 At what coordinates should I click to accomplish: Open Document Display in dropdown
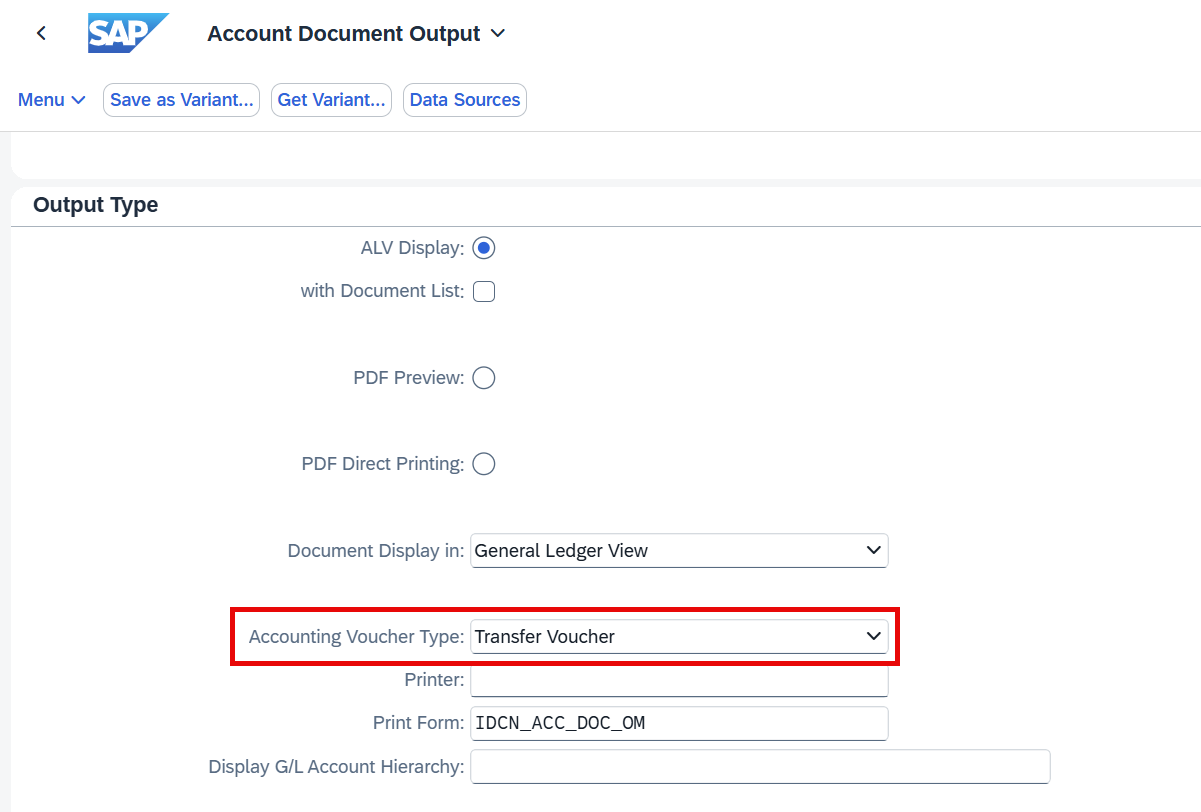[679, 551]
